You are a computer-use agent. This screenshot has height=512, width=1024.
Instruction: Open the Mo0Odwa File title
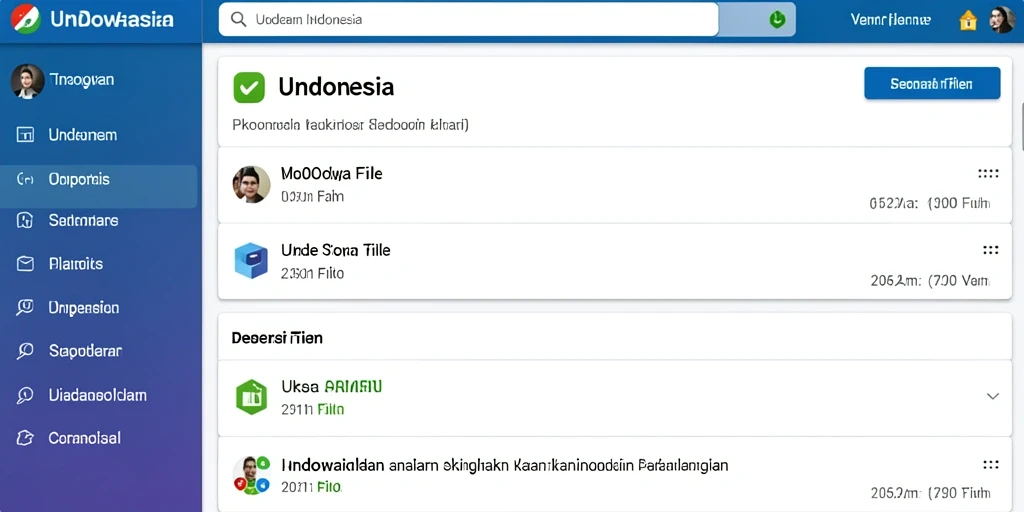pyautogui.click(x=332, y=174)
